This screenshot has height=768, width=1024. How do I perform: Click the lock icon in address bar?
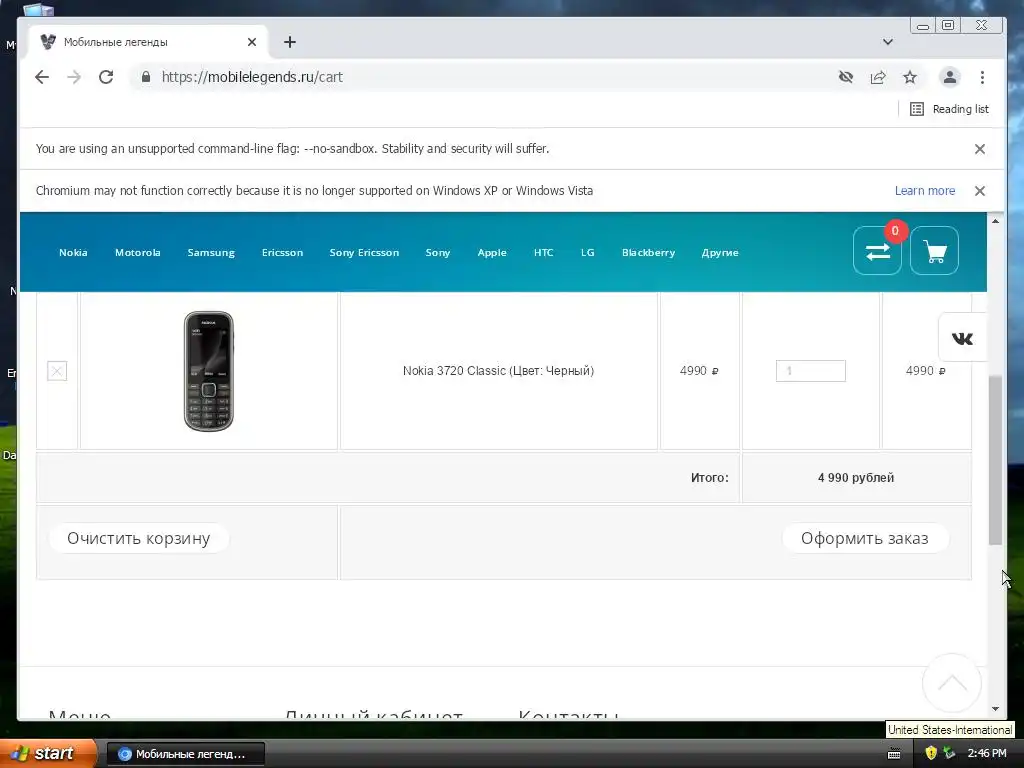tap(146, 77)
